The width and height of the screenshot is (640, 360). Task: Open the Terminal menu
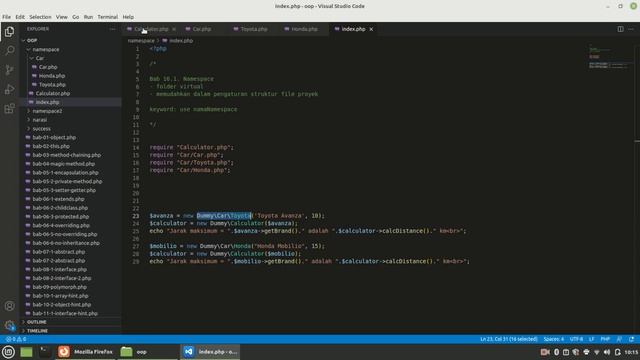(x=108, y=17)
